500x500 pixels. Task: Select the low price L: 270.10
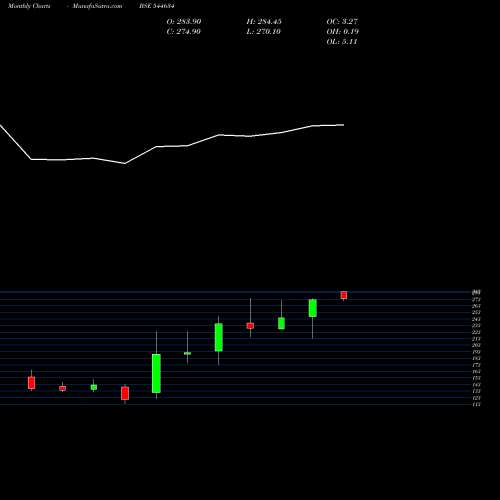point(263,31)
